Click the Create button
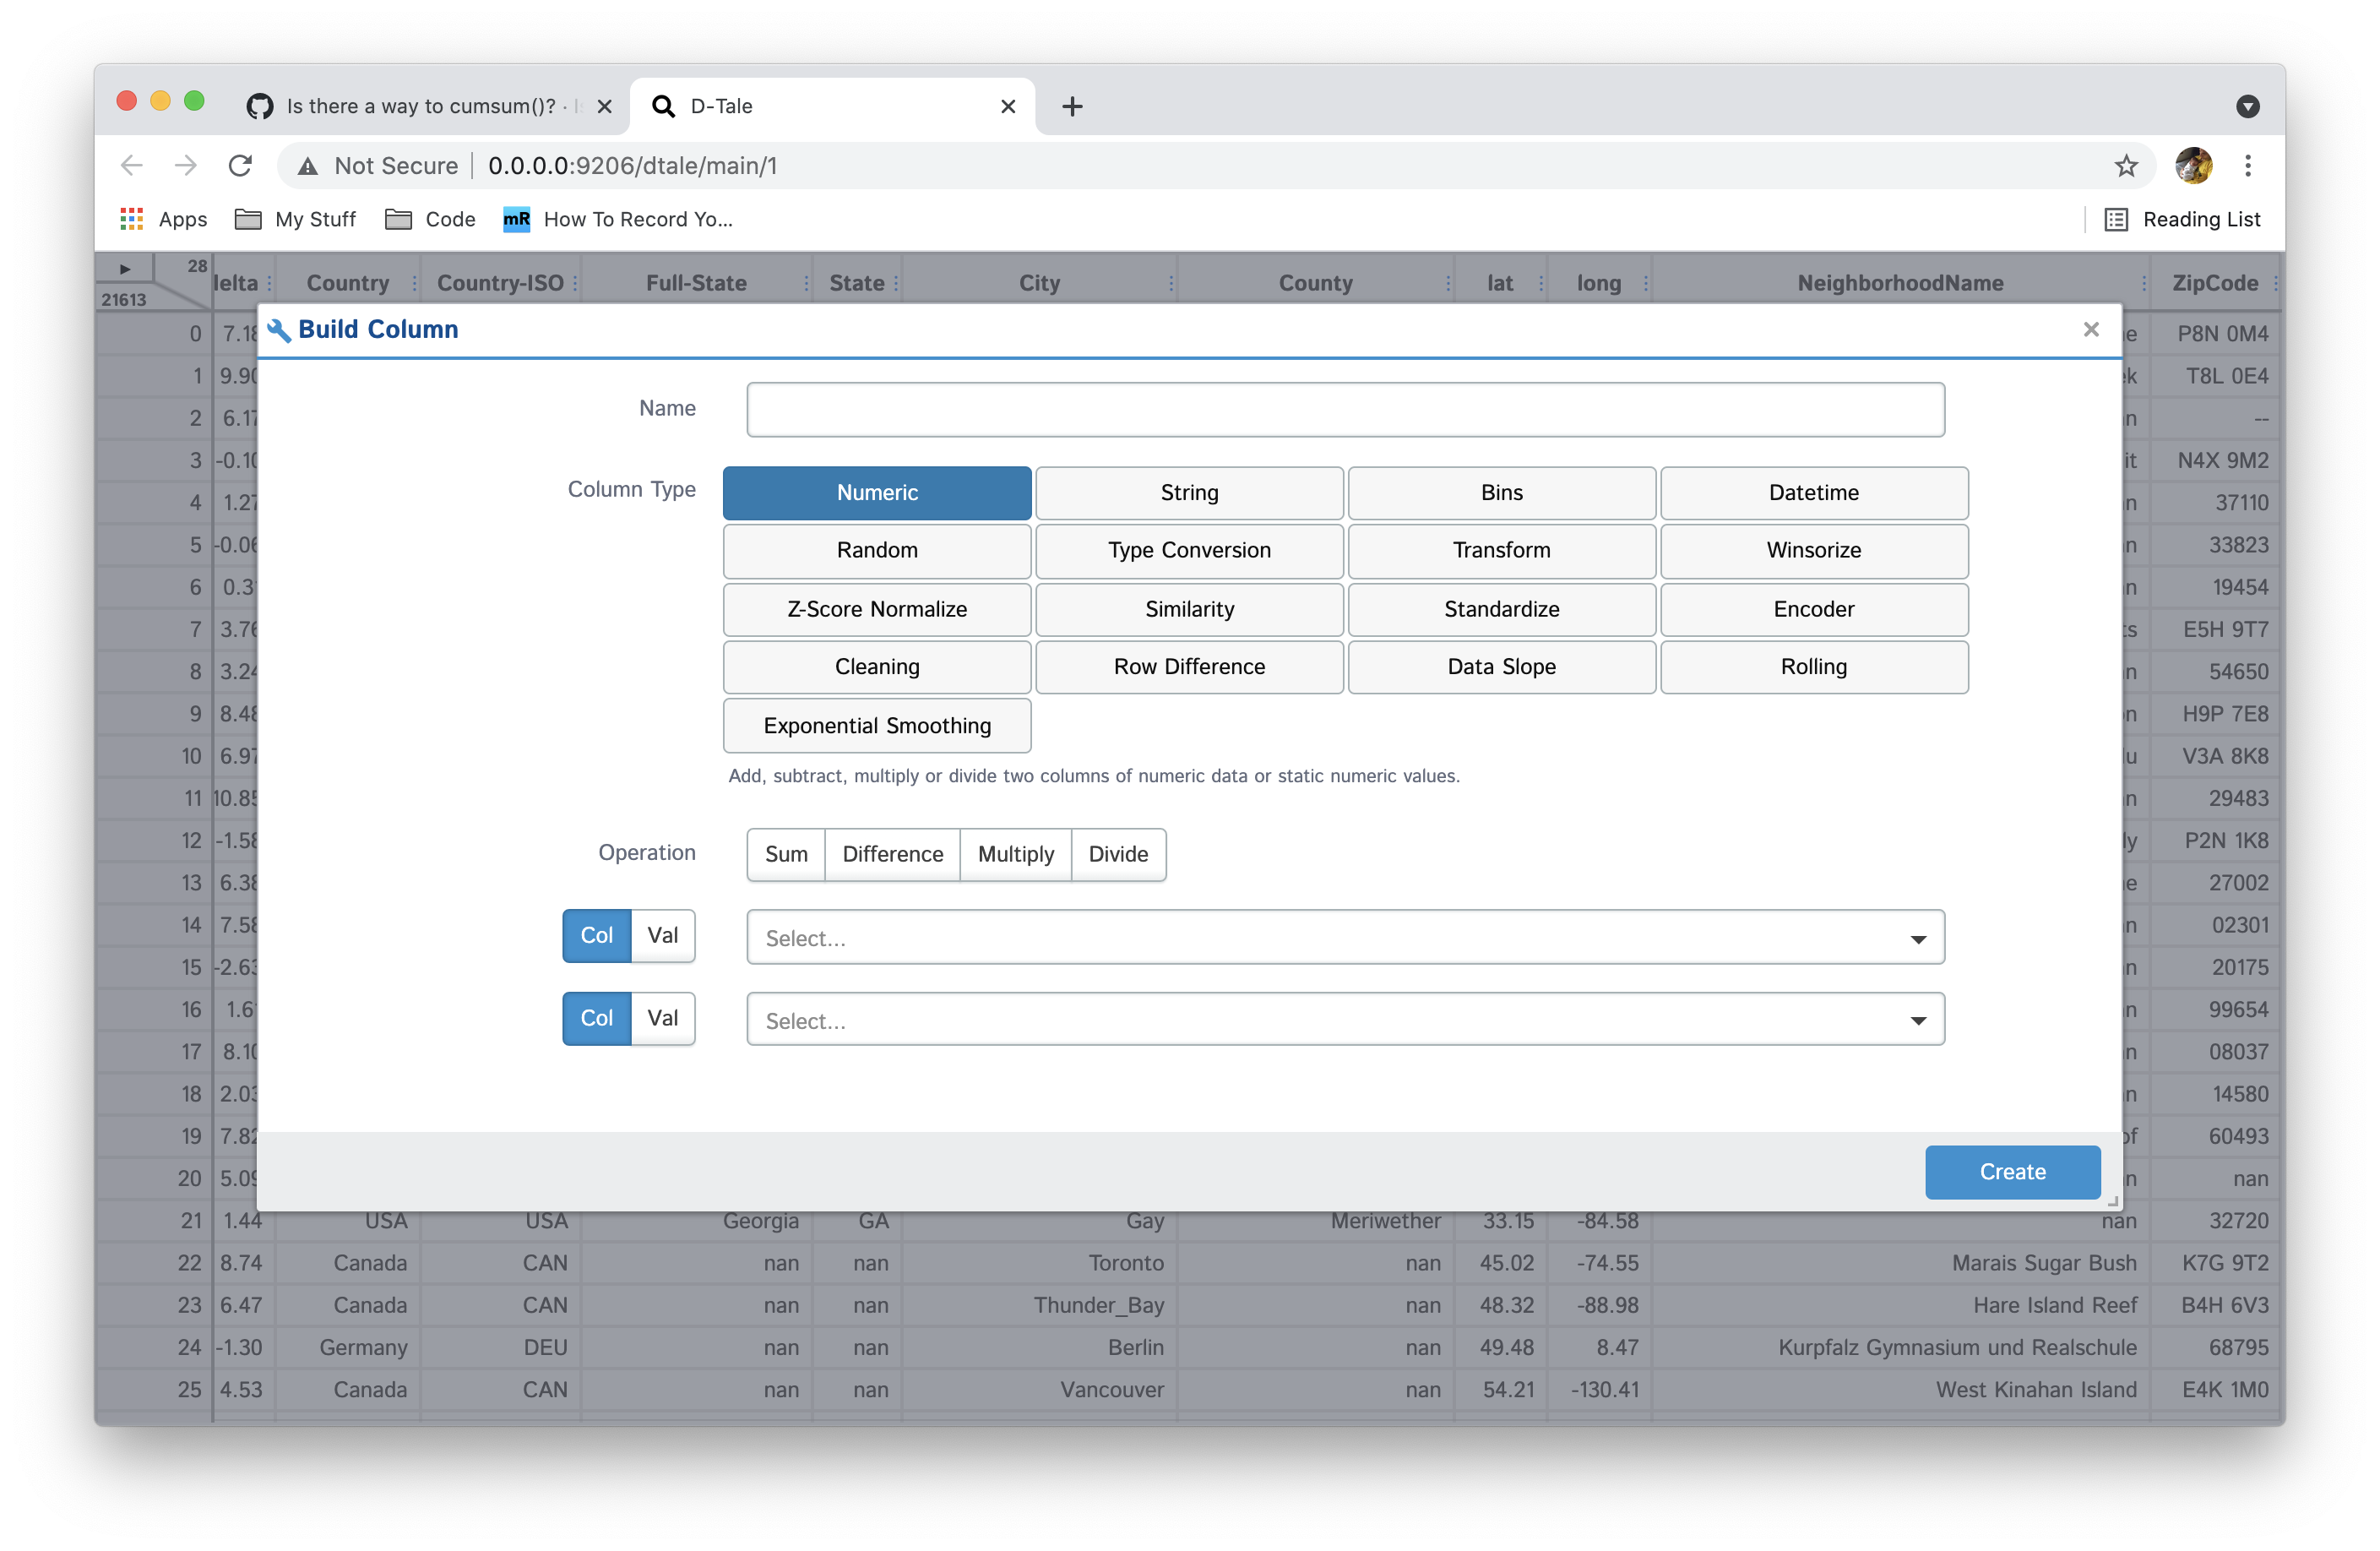The height and width of the screenshot is (1551, 2380). click(x=2012, y=1172)
